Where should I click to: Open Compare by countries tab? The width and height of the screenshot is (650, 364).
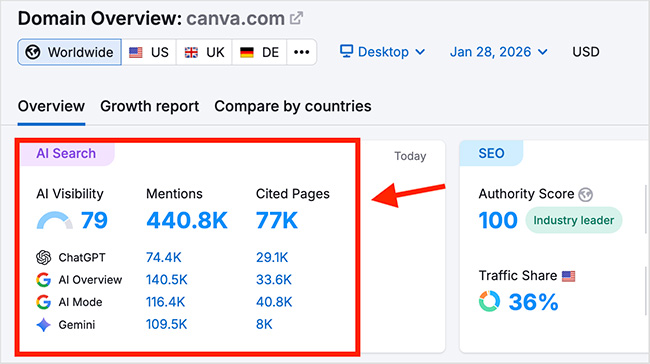[293, 107]
